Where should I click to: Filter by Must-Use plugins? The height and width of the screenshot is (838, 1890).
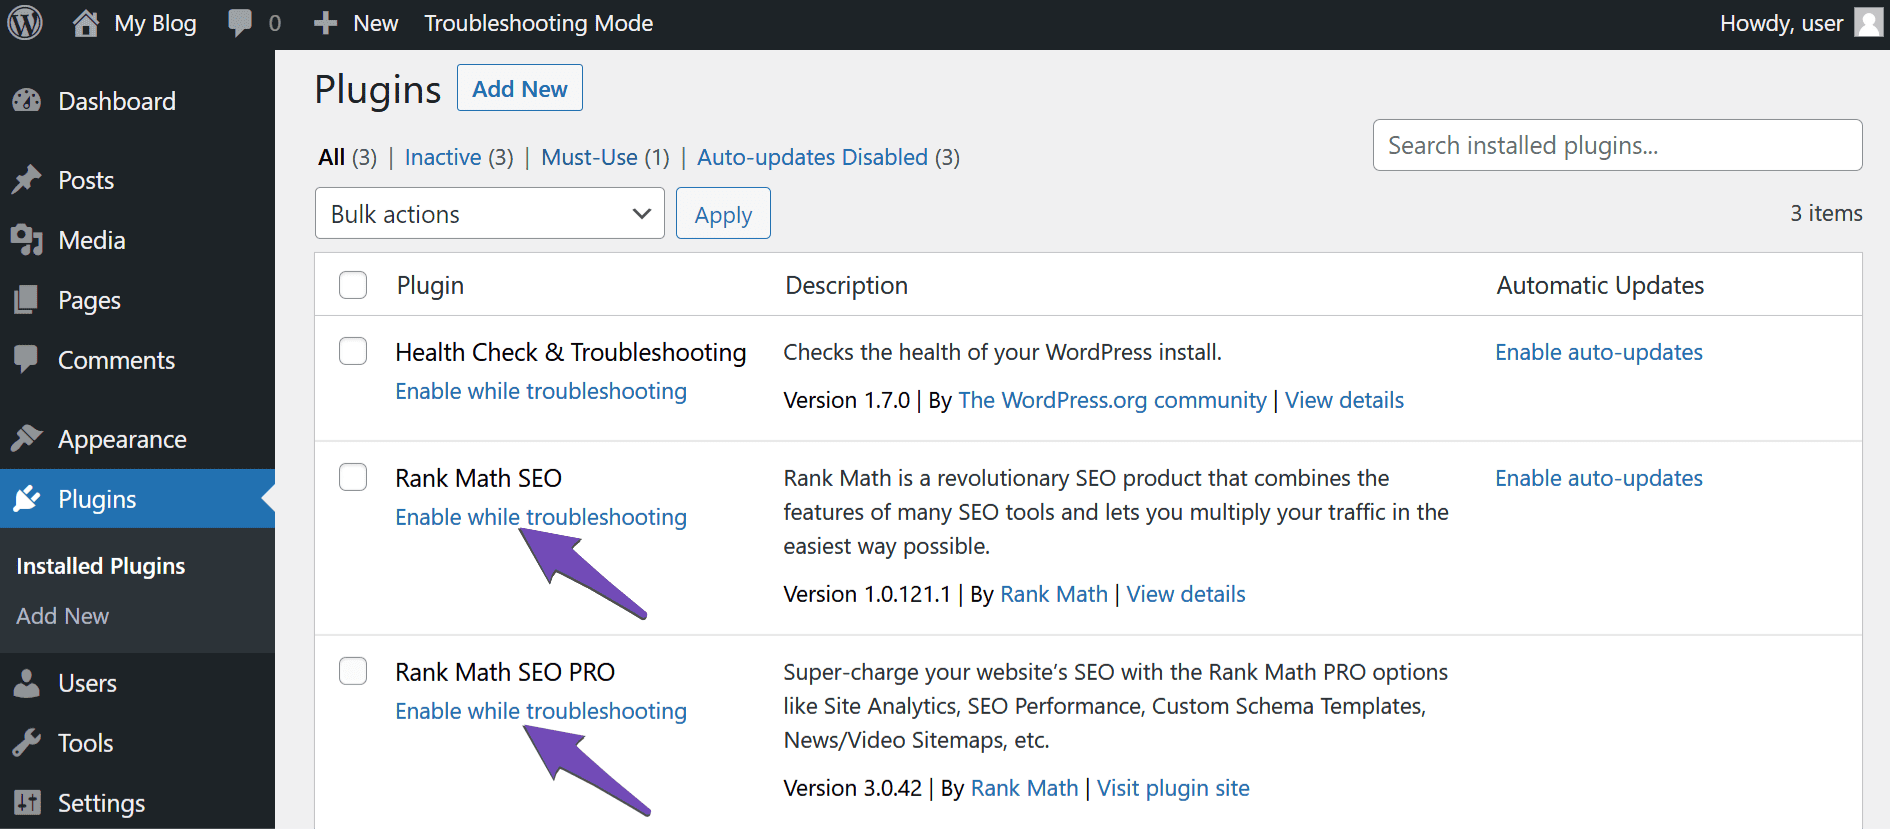(x=589, y=157)
